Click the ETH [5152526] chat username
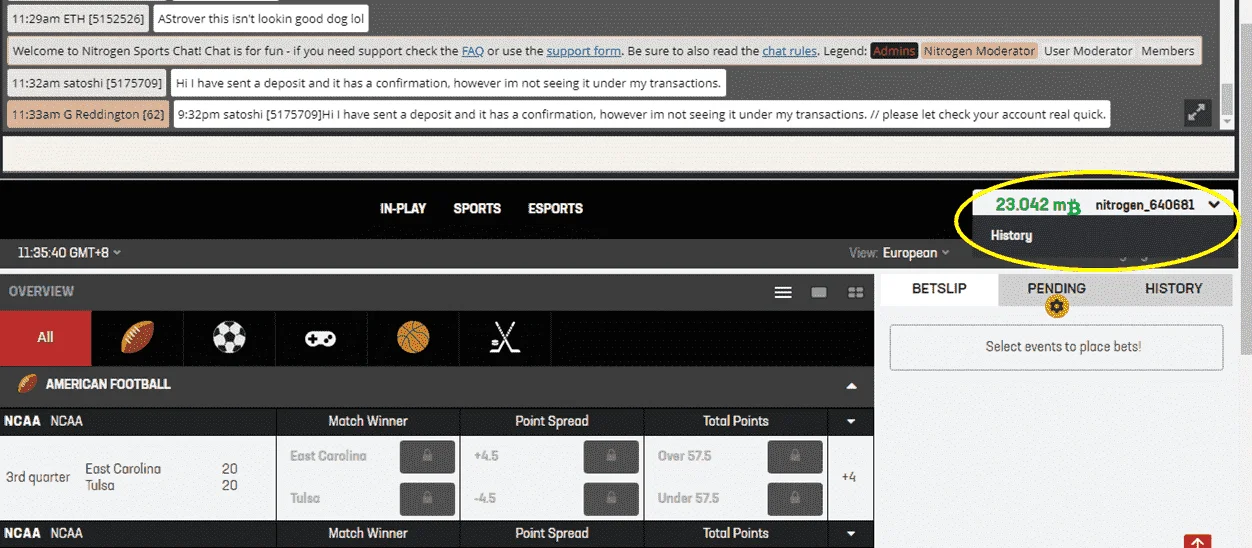The width and height of the screenshot is (1252, 548). (x=79, y=18)
